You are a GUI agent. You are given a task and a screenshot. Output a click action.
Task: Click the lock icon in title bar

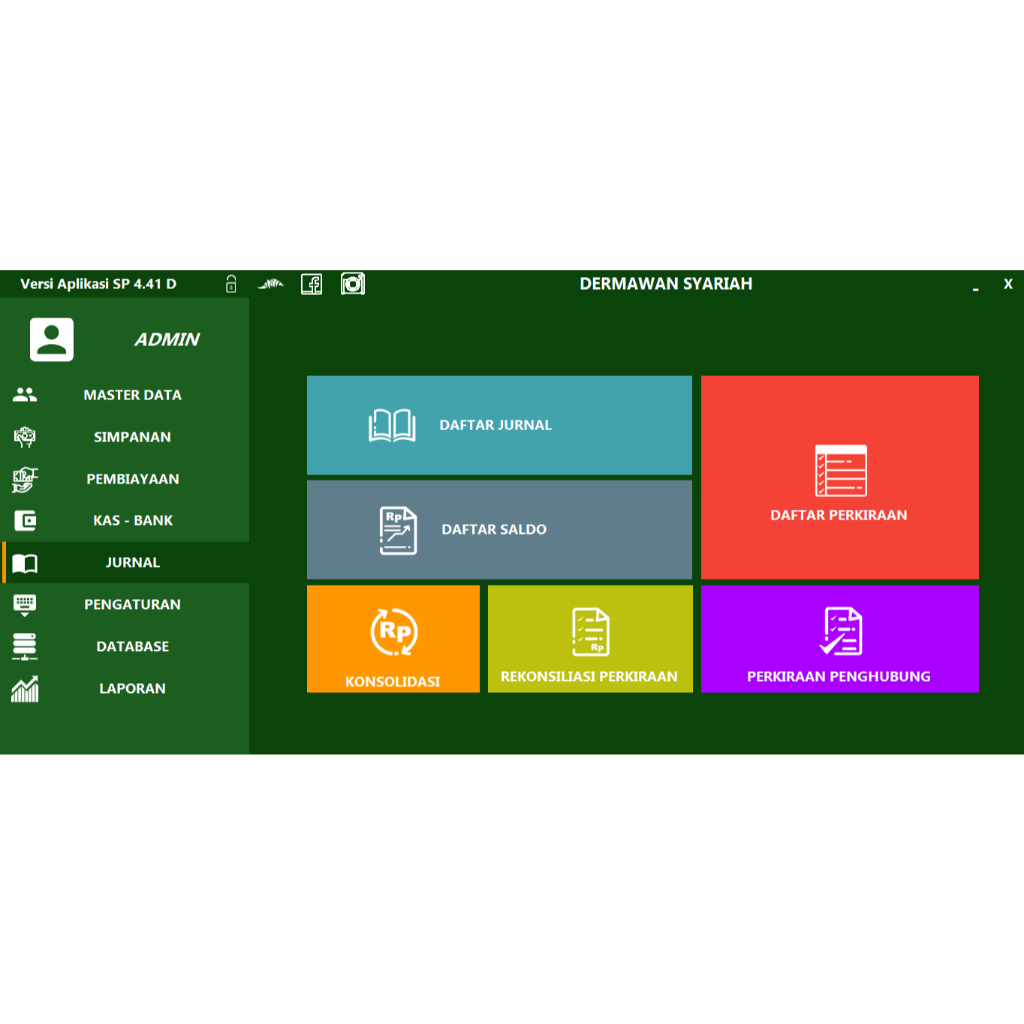click(x=231, y=284)
